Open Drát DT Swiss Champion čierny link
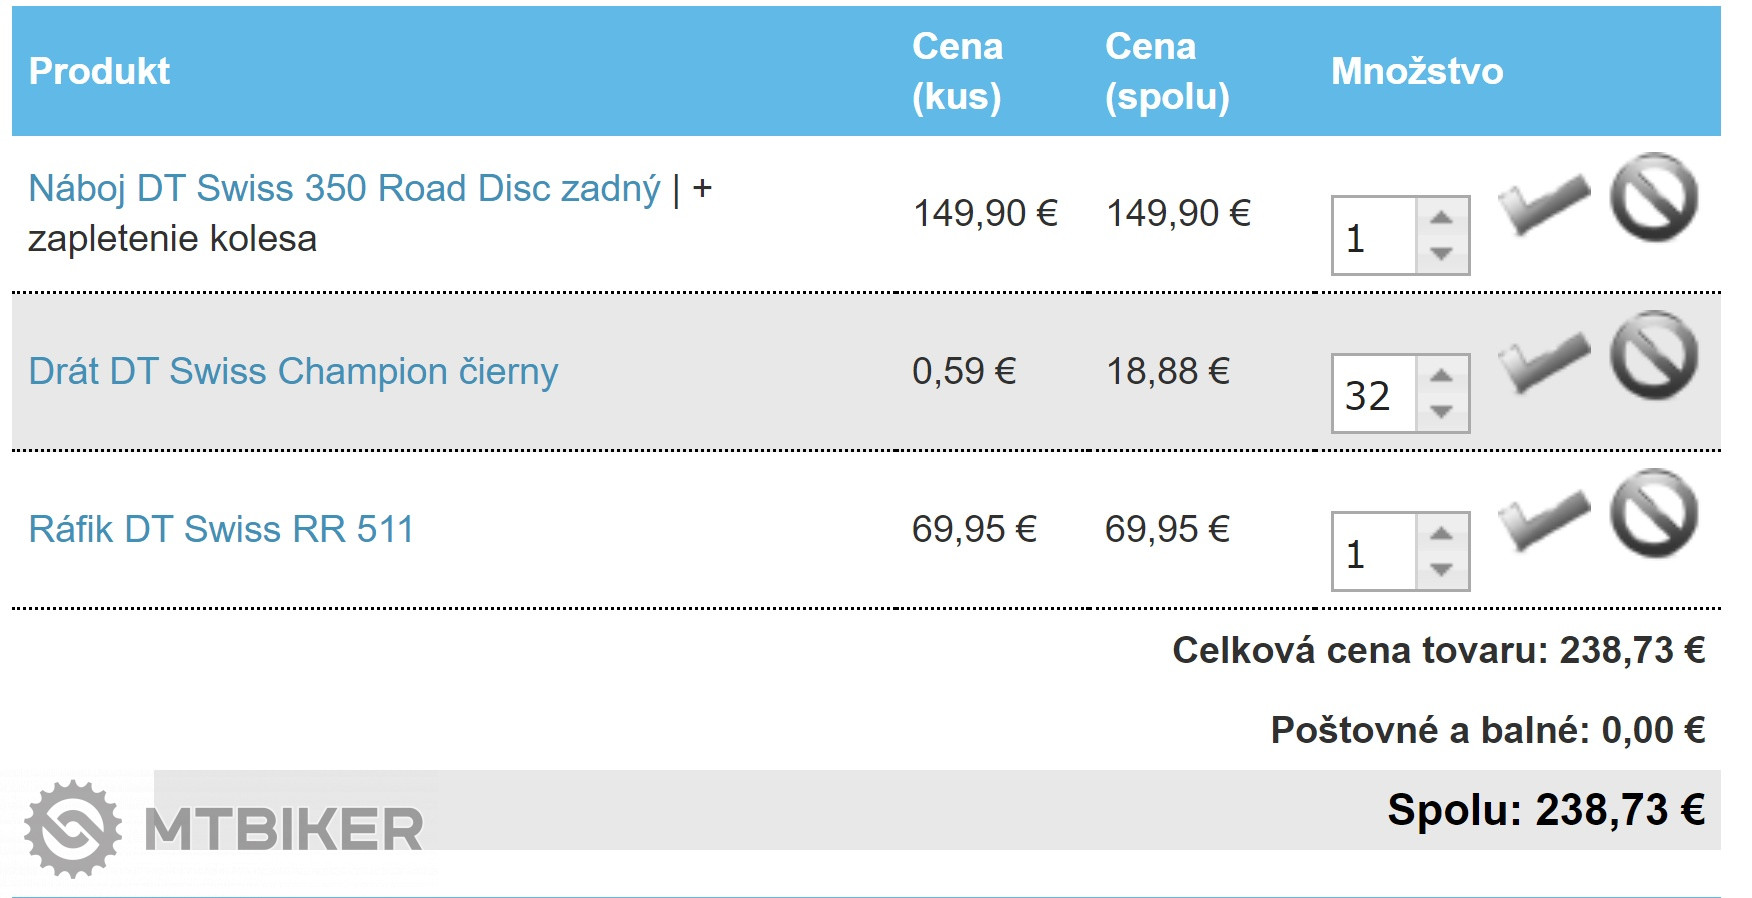 pos(293,372)
